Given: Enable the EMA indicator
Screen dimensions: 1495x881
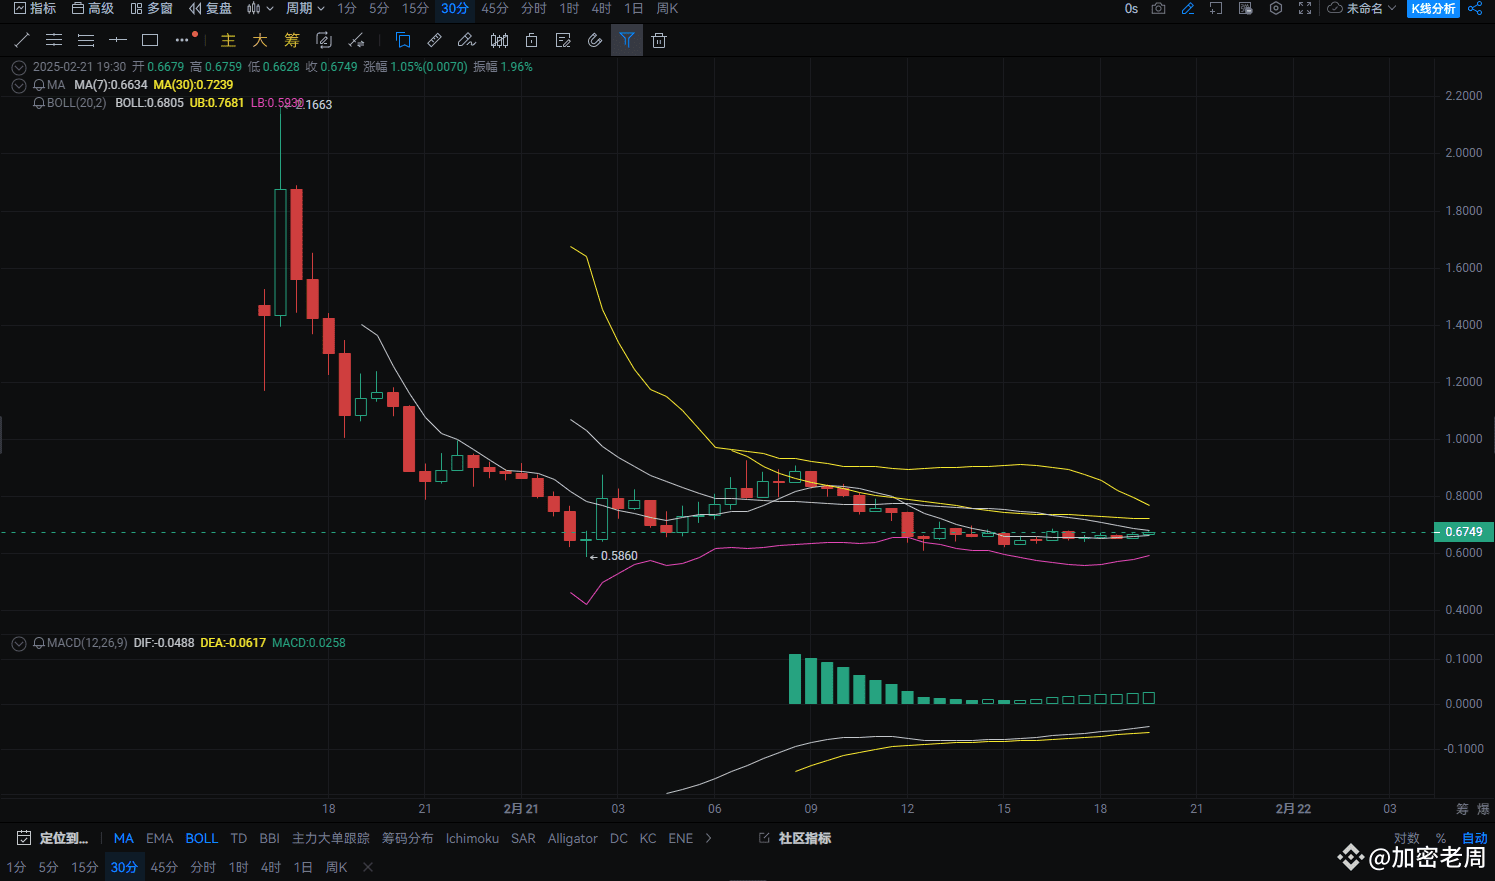Looking at the screenshot, I should coord(160,838).
